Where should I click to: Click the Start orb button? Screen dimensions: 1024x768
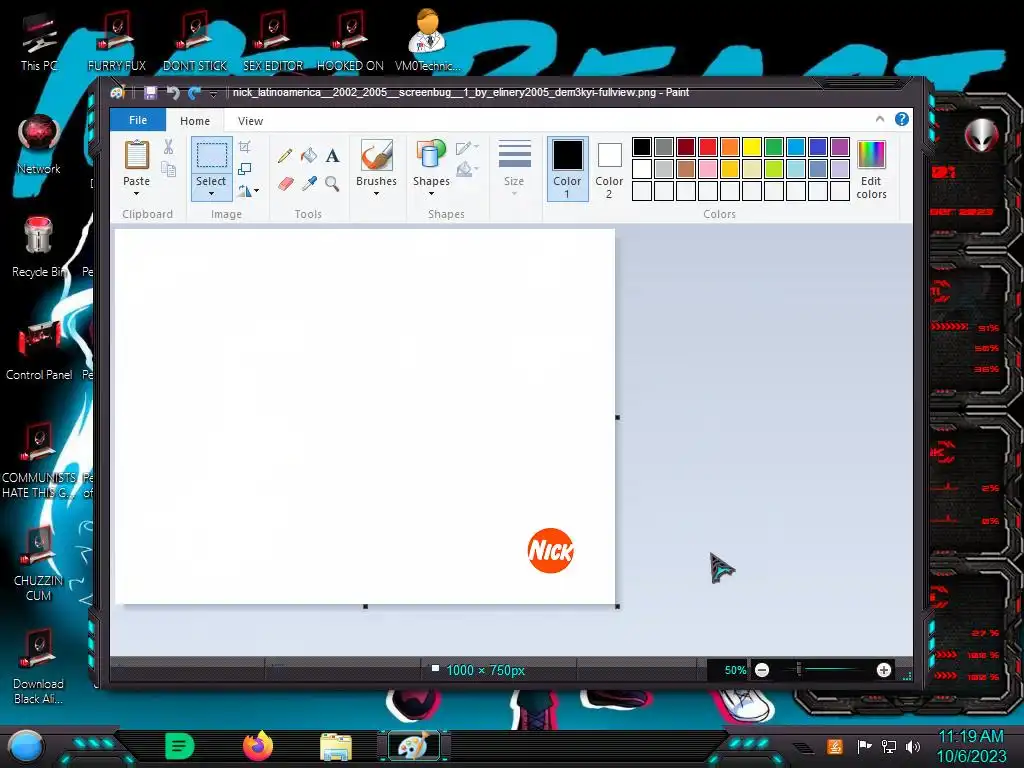point(25,747)
